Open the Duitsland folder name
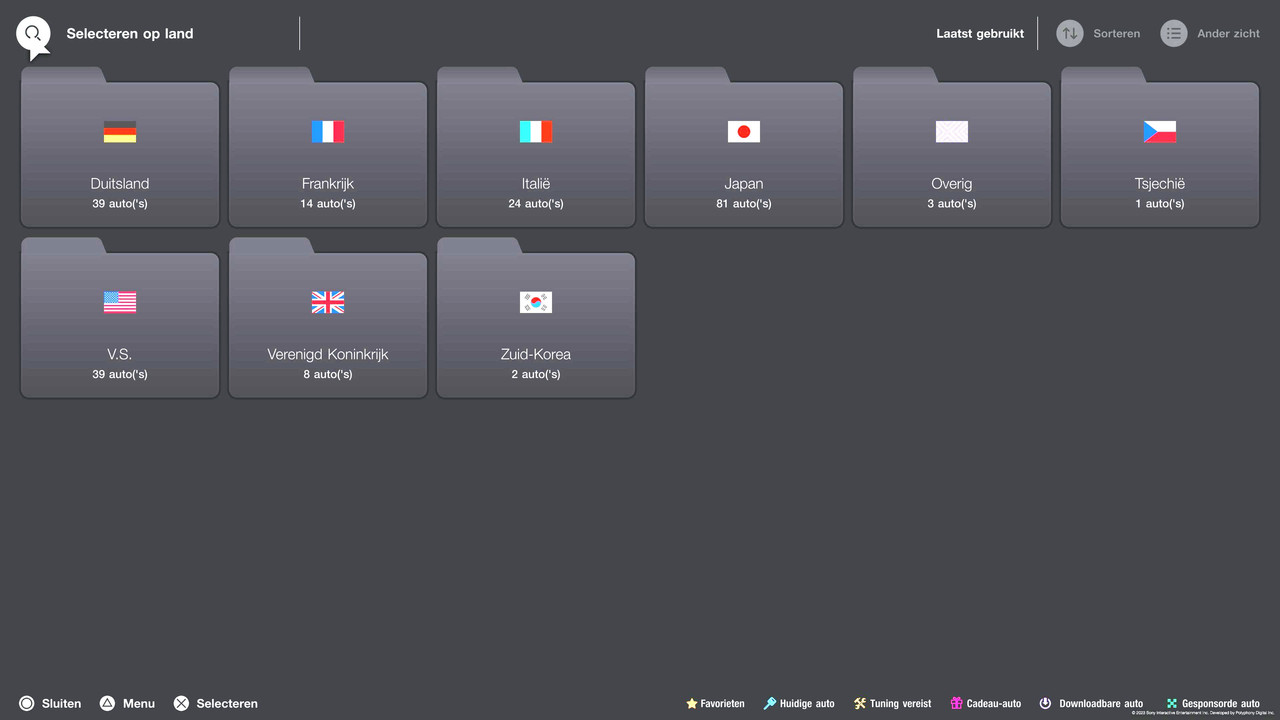 (x=120, y=184)
